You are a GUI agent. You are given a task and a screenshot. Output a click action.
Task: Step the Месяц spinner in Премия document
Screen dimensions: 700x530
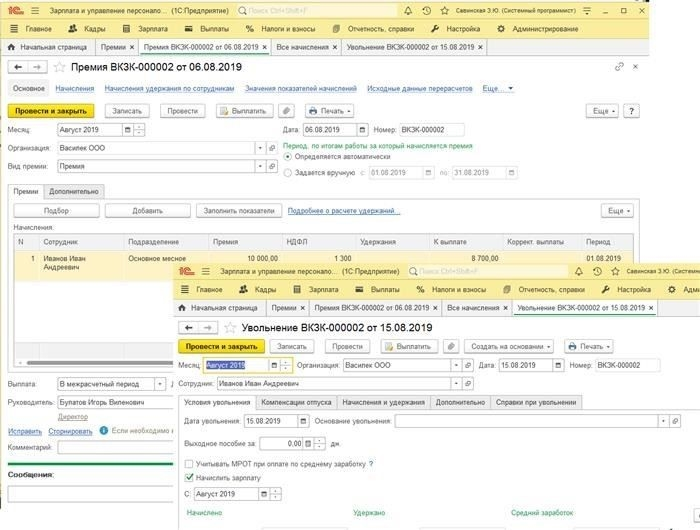(x=139, y=130)
